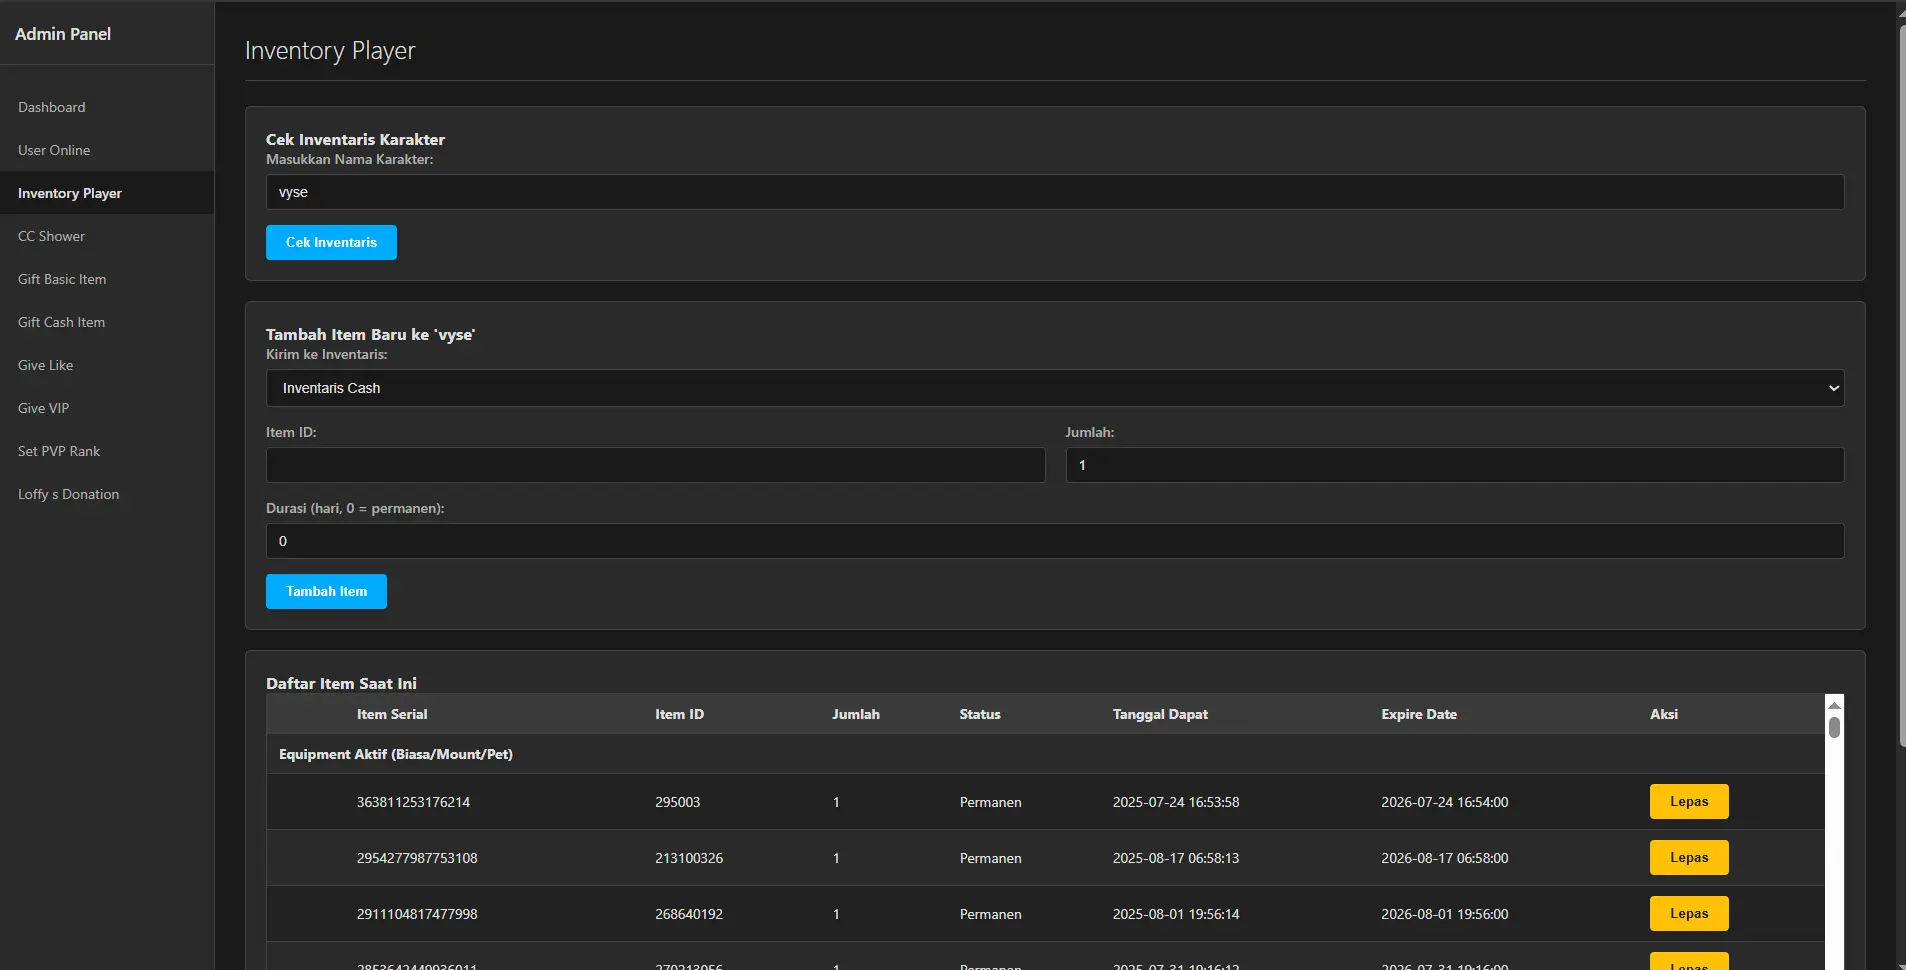
Task: Click the Tambah Item button
Action: (326, 591)
